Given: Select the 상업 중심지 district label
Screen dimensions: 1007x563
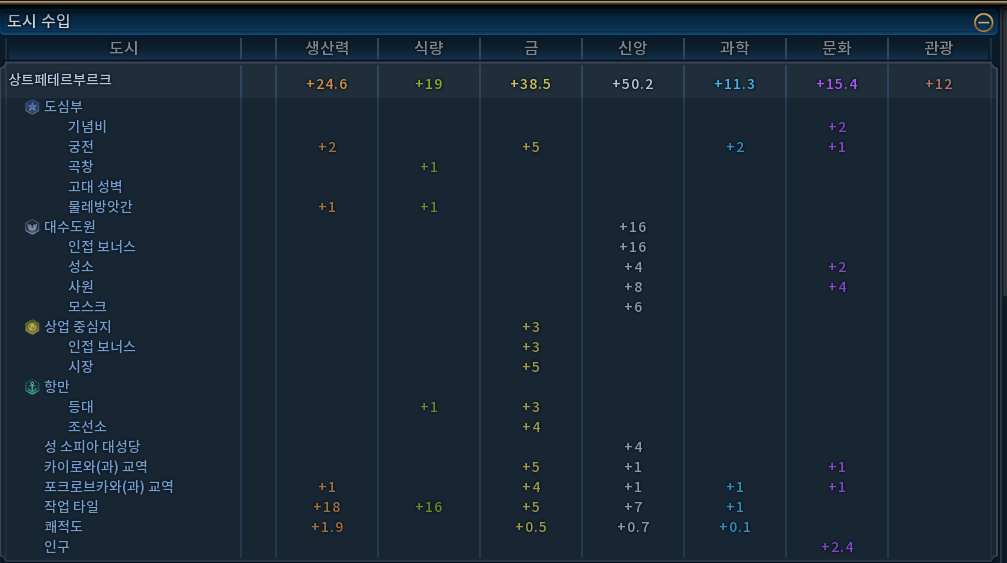Looking at the screenshot, I should coord(78,327).
